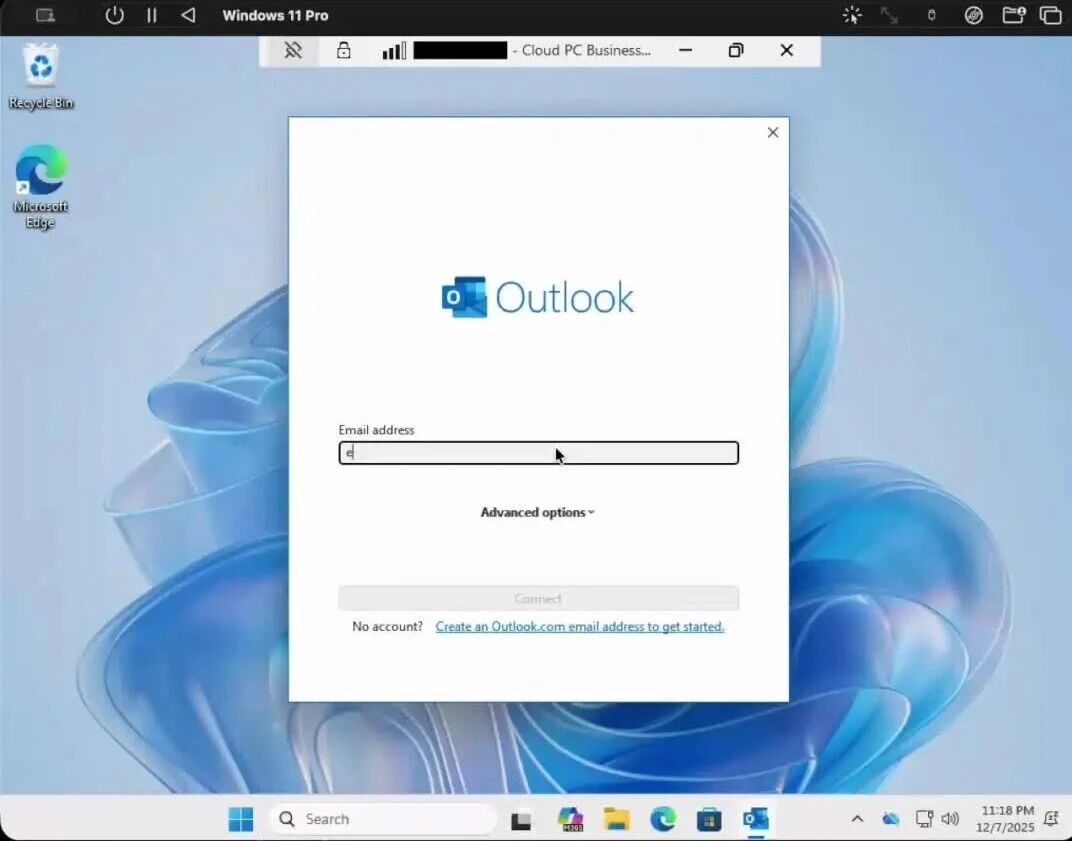This screenshot has width=1072, height=841.
Task: Launch Microsoft Edge from desktop shortcut
Action: pos(40,186)
